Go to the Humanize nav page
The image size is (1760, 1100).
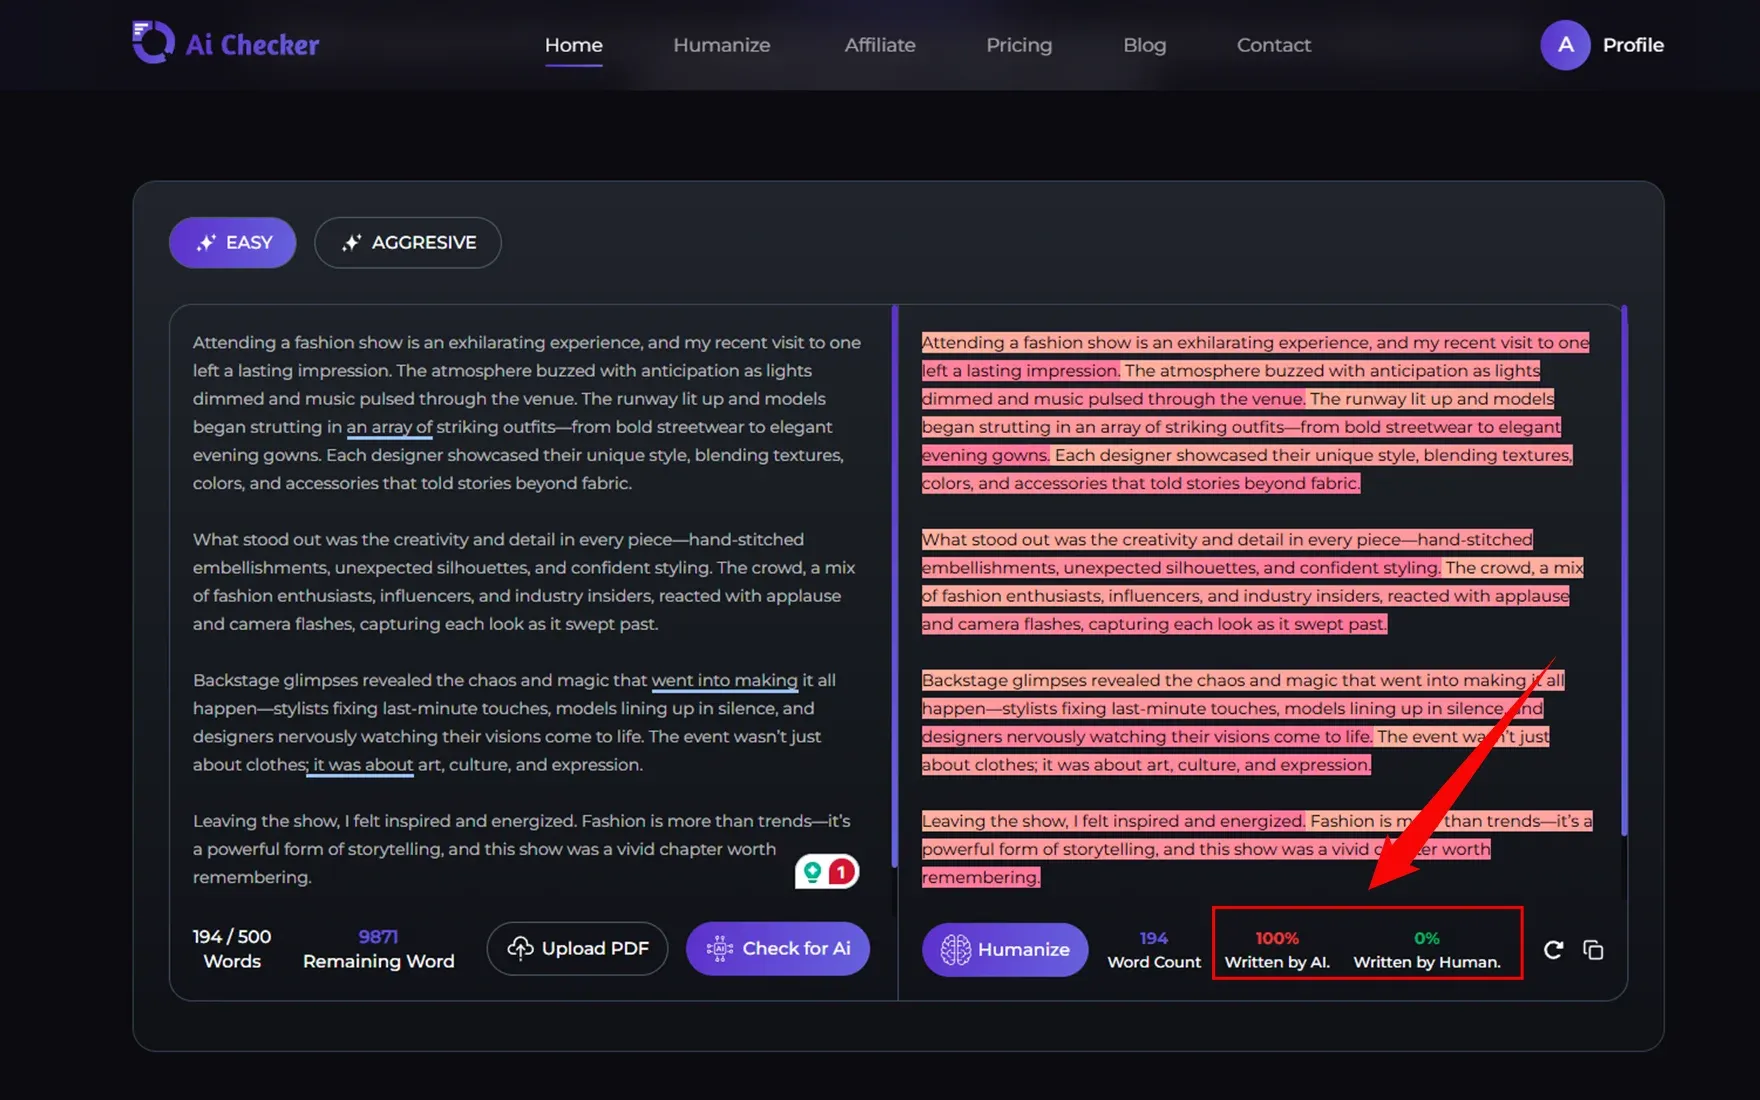[x=722, y=45]
